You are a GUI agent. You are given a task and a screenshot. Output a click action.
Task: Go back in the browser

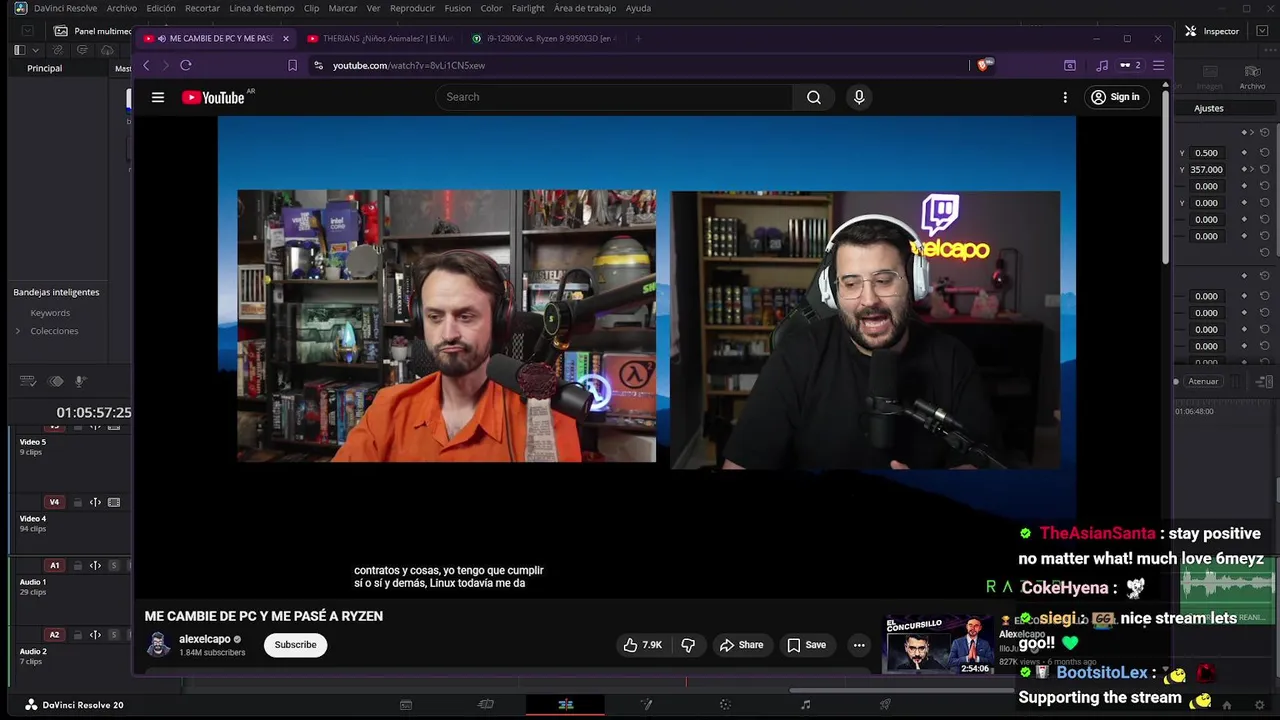click(x=146, y=65)
